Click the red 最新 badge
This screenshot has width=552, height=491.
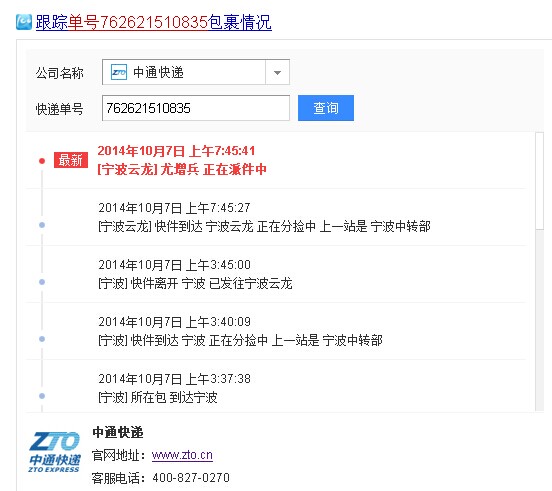(71, 160)
